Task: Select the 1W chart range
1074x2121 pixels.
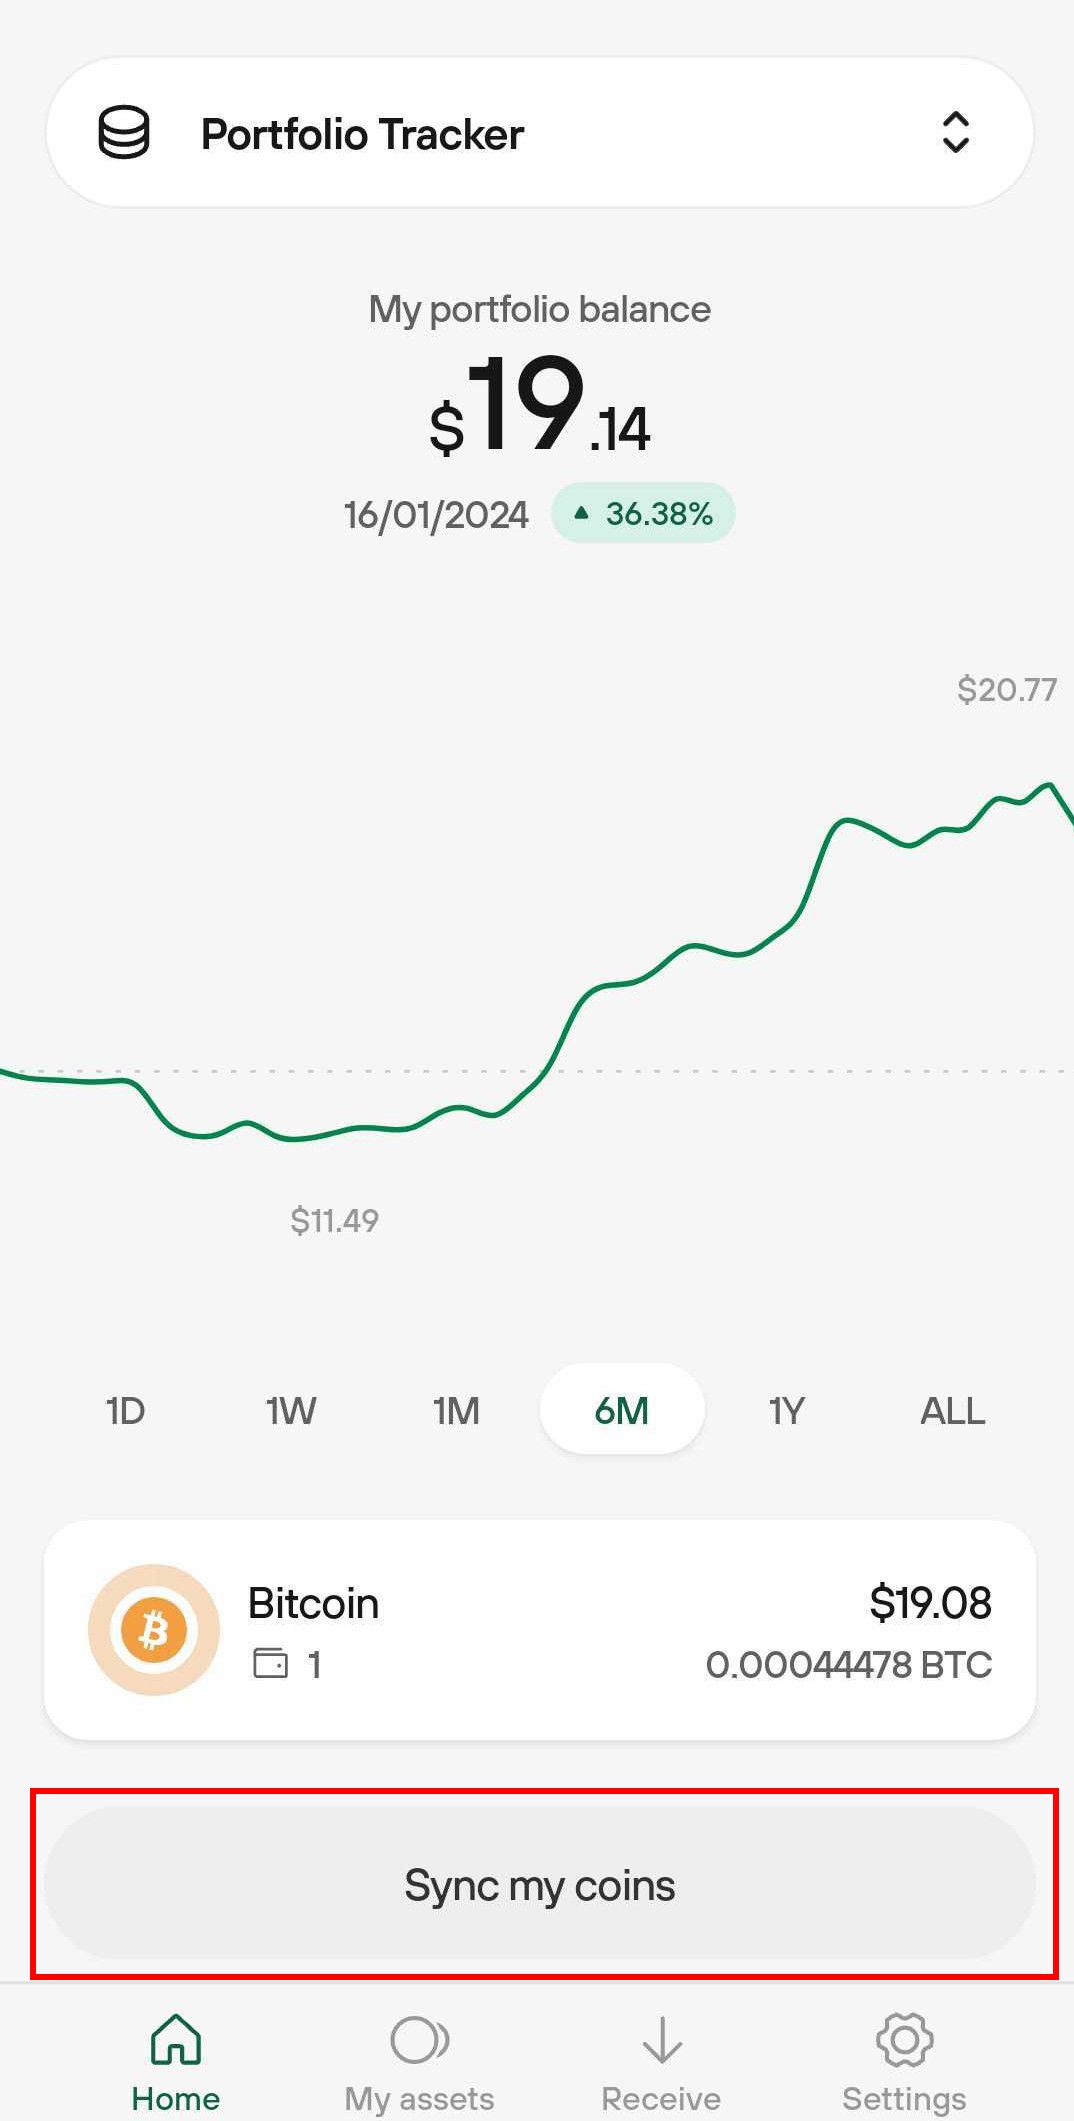Action: coord(291,1410)
